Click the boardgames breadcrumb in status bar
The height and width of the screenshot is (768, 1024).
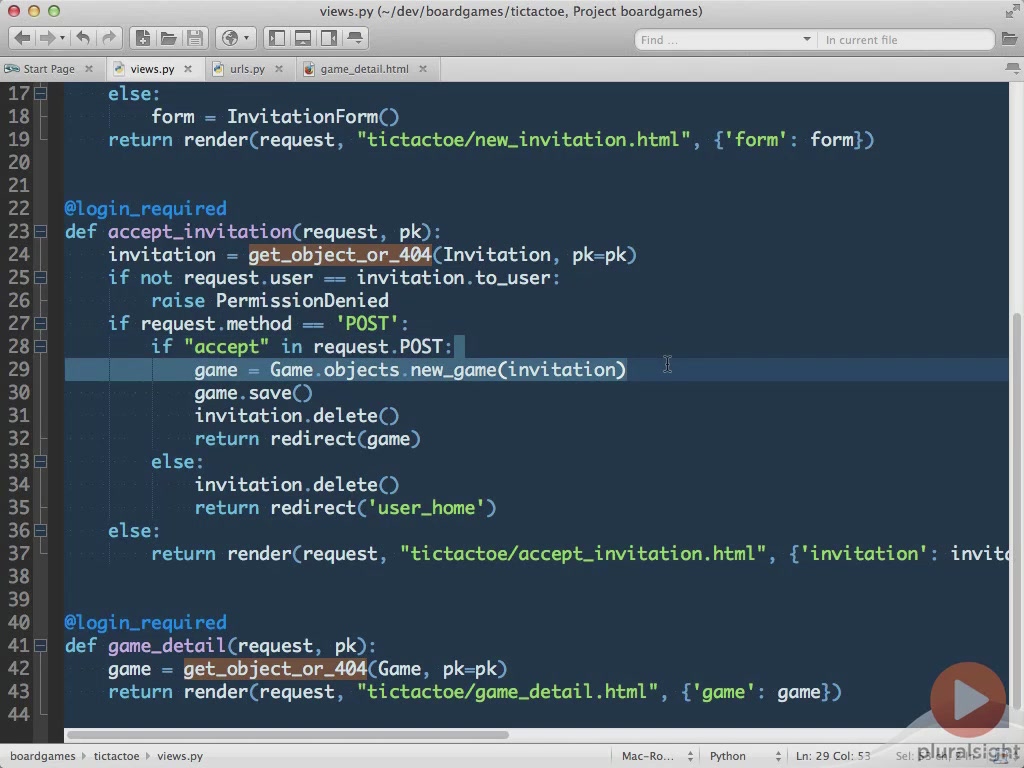click(x=43, y=756)
